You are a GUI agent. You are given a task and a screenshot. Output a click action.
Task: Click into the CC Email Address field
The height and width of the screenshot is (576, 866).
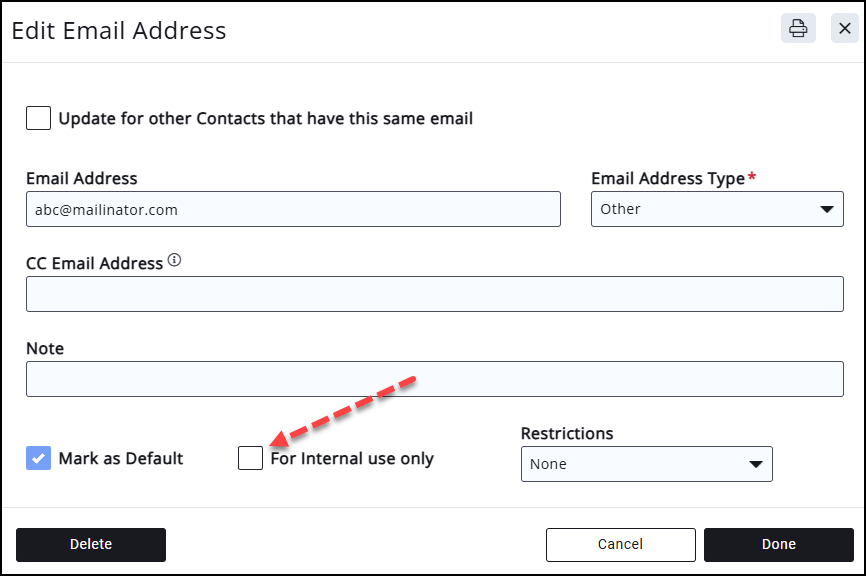(x=434, y=294)
